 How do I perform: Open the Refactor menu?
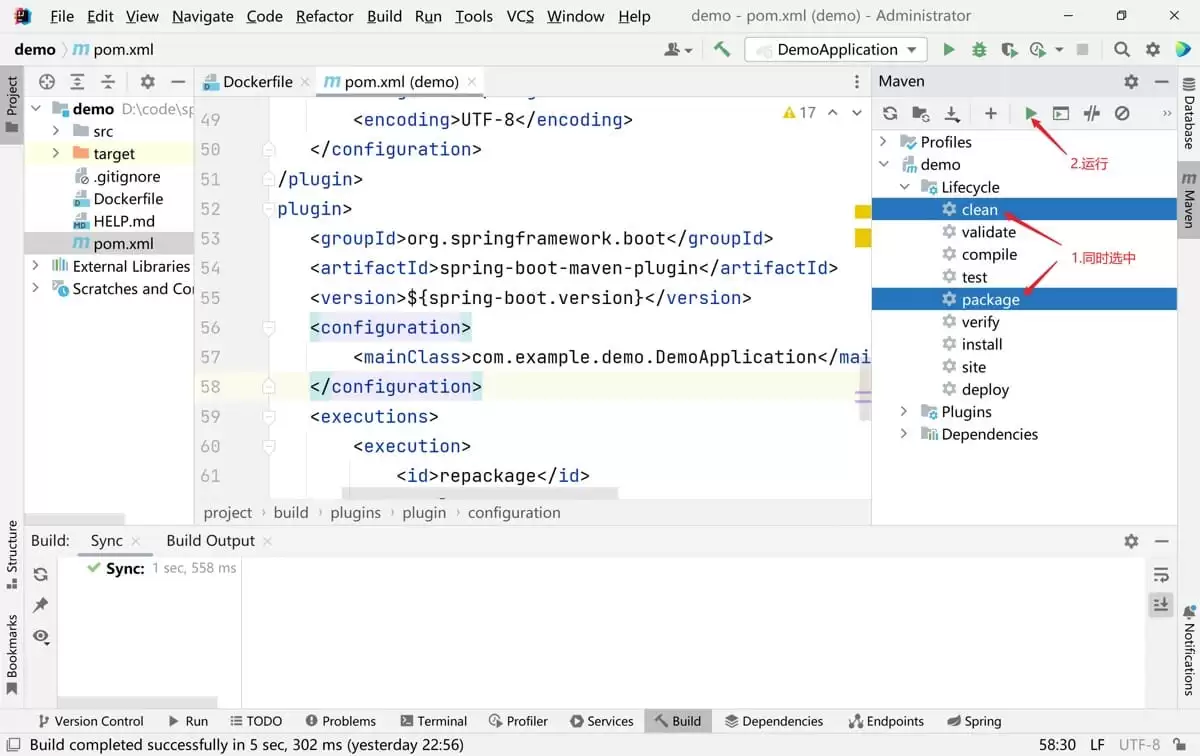(325, 16)
